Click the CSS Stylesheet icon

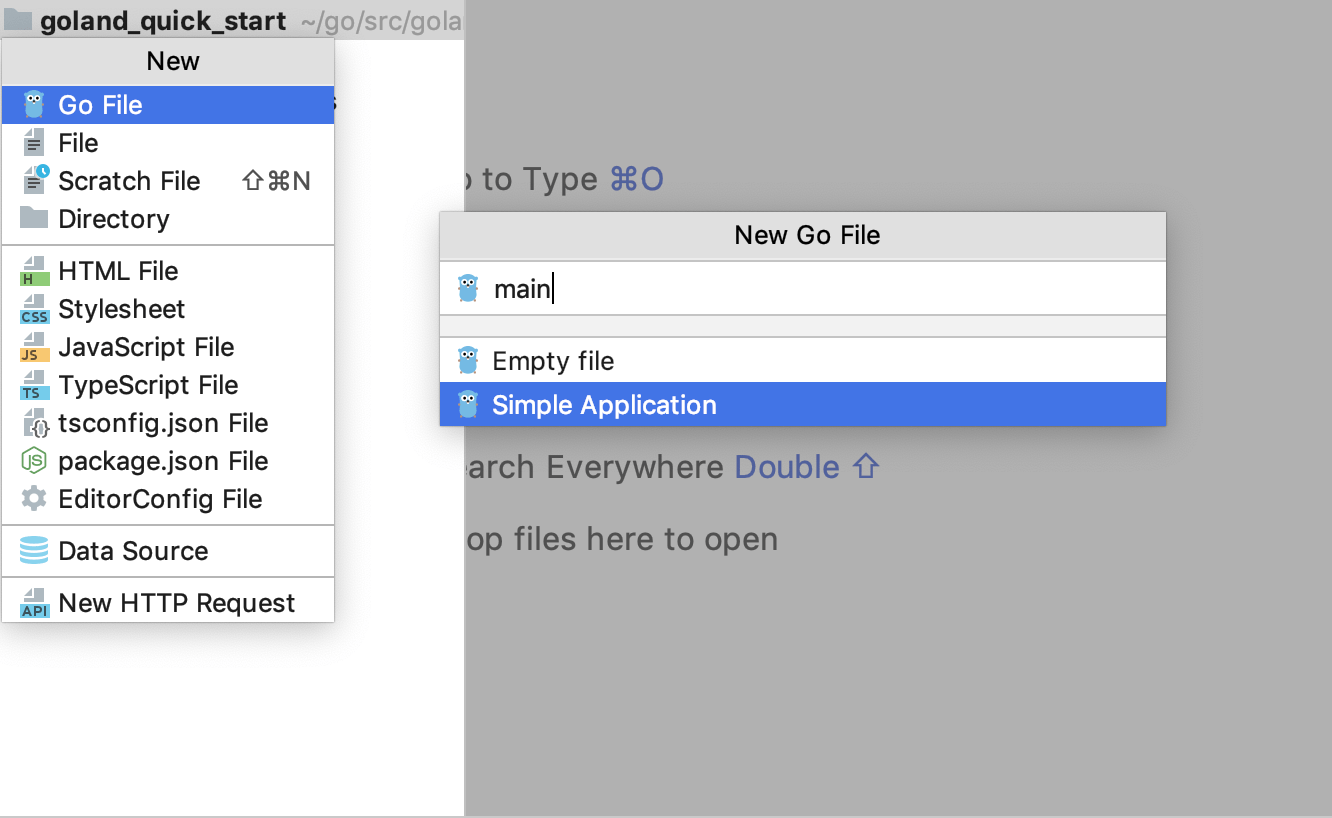coord(34,309)
